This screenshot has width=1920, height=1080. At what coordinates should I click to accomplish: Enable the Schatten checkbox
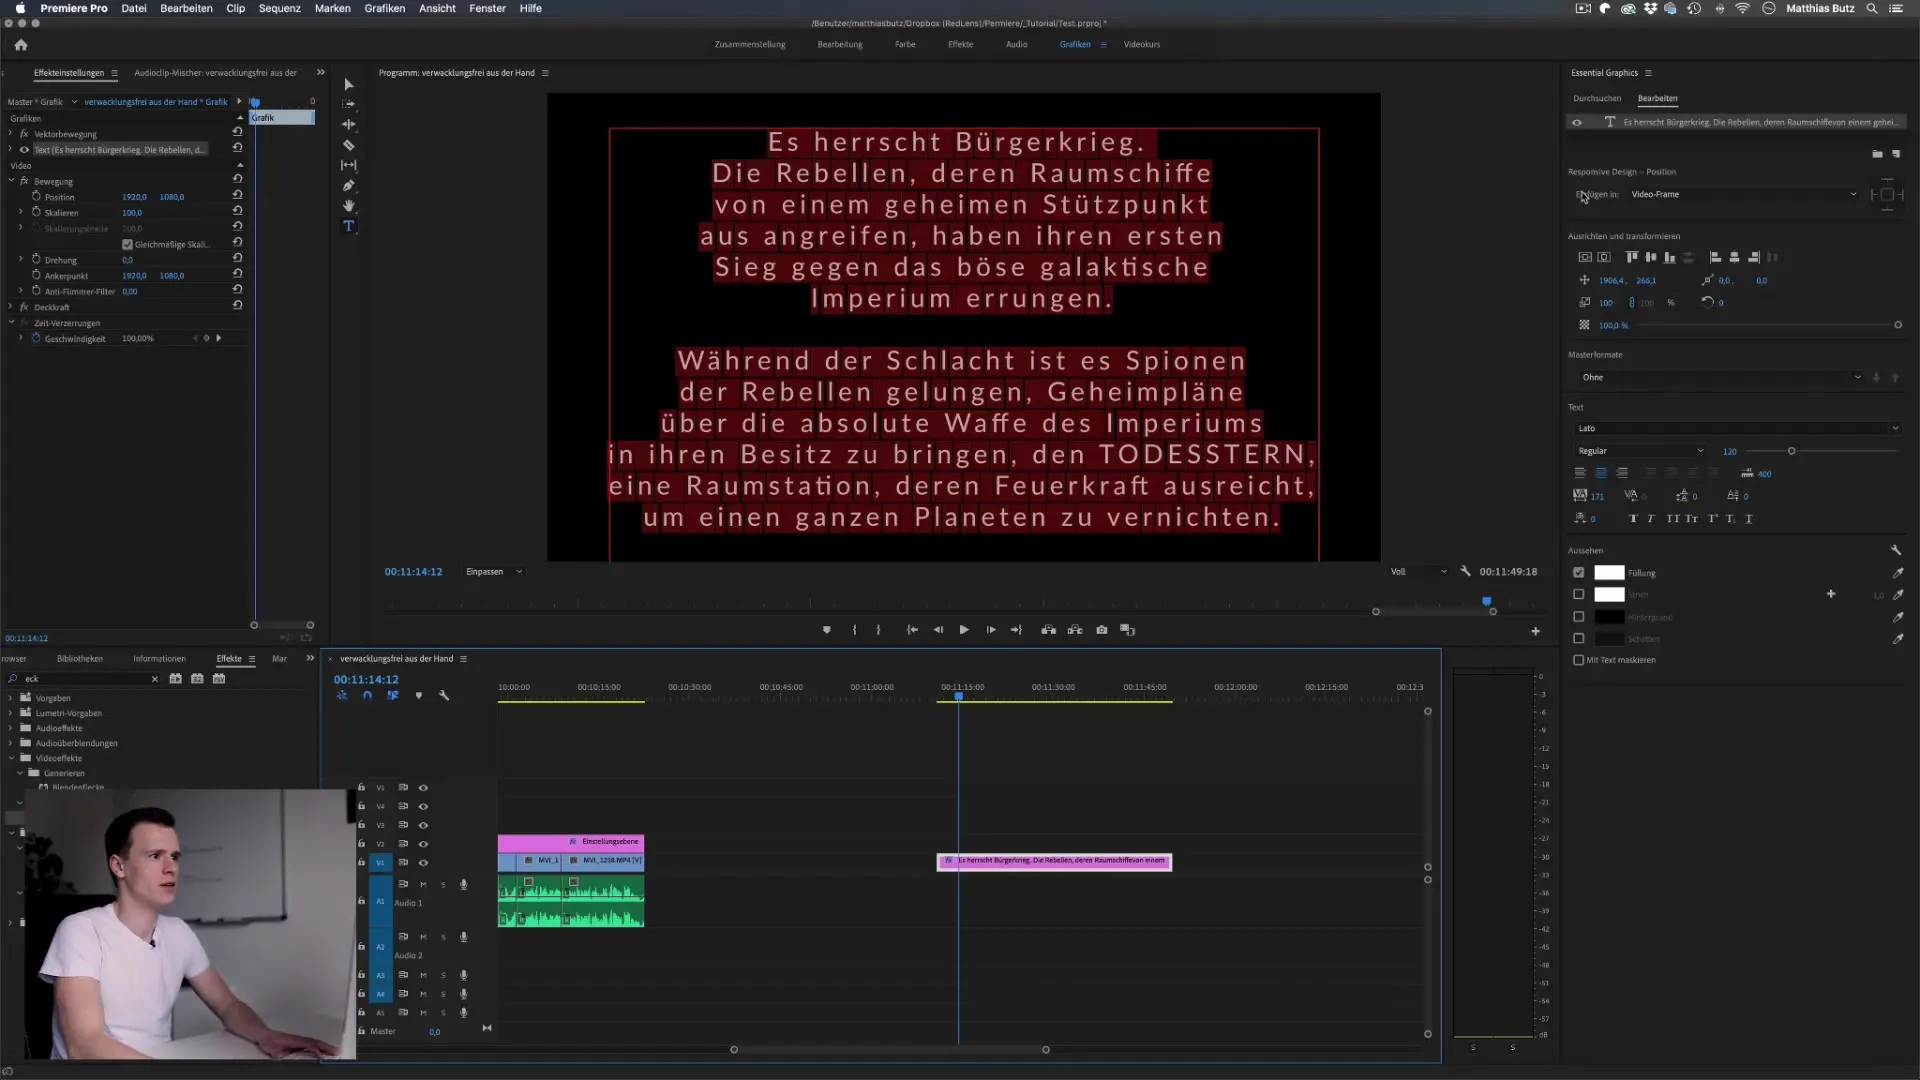click(1578, 638)
